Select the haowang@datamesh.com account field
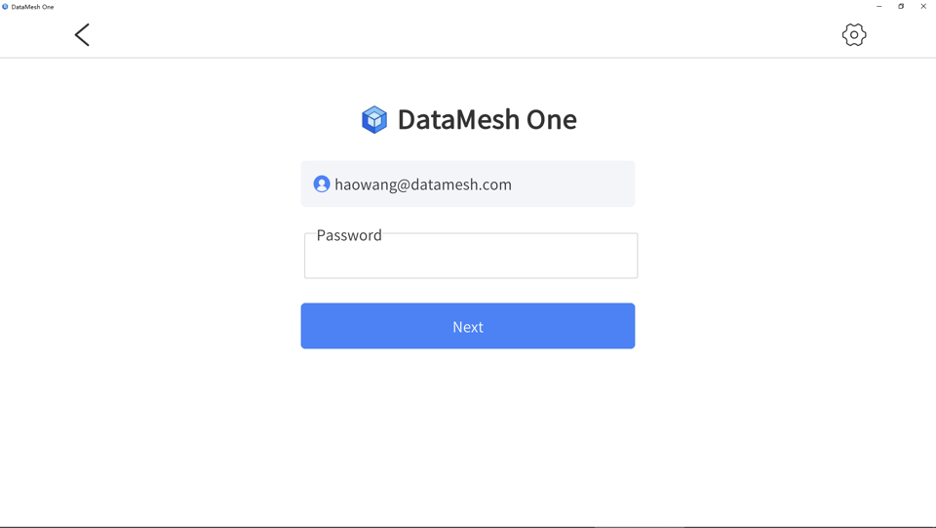 point(468,184)
